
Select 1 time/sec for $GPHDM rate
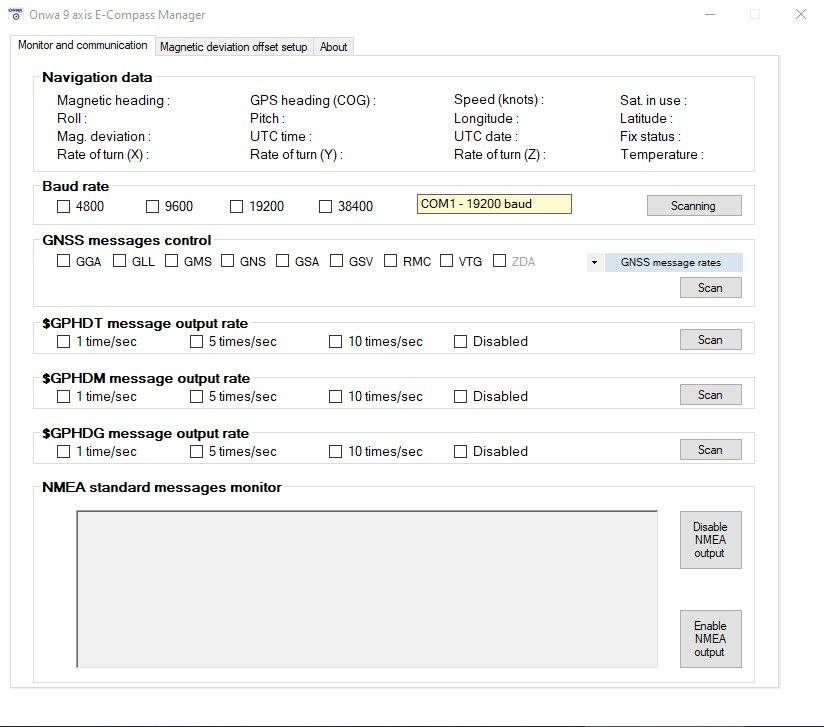pyautogui.click(x=64, y=396)
